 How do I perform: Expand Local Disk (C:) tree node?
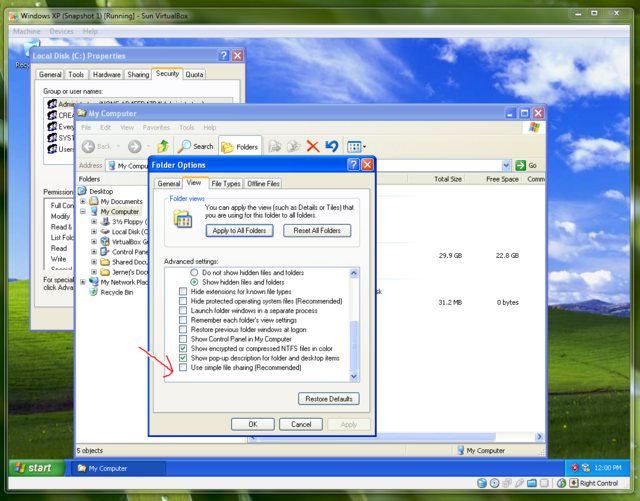pos(94,232)
